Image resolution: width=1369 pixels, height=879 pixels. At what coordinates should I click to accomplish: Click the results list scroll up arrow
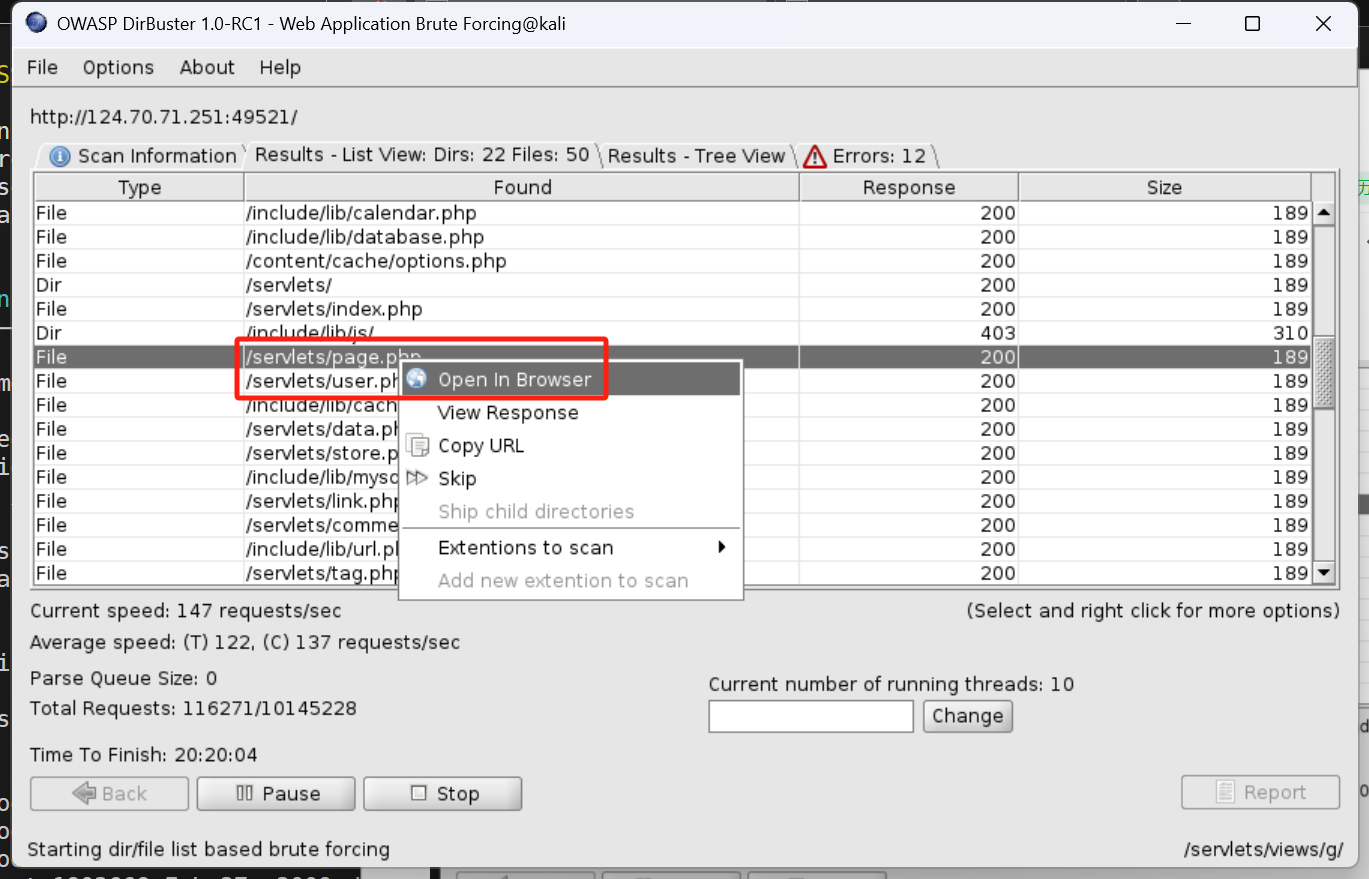1324,213
